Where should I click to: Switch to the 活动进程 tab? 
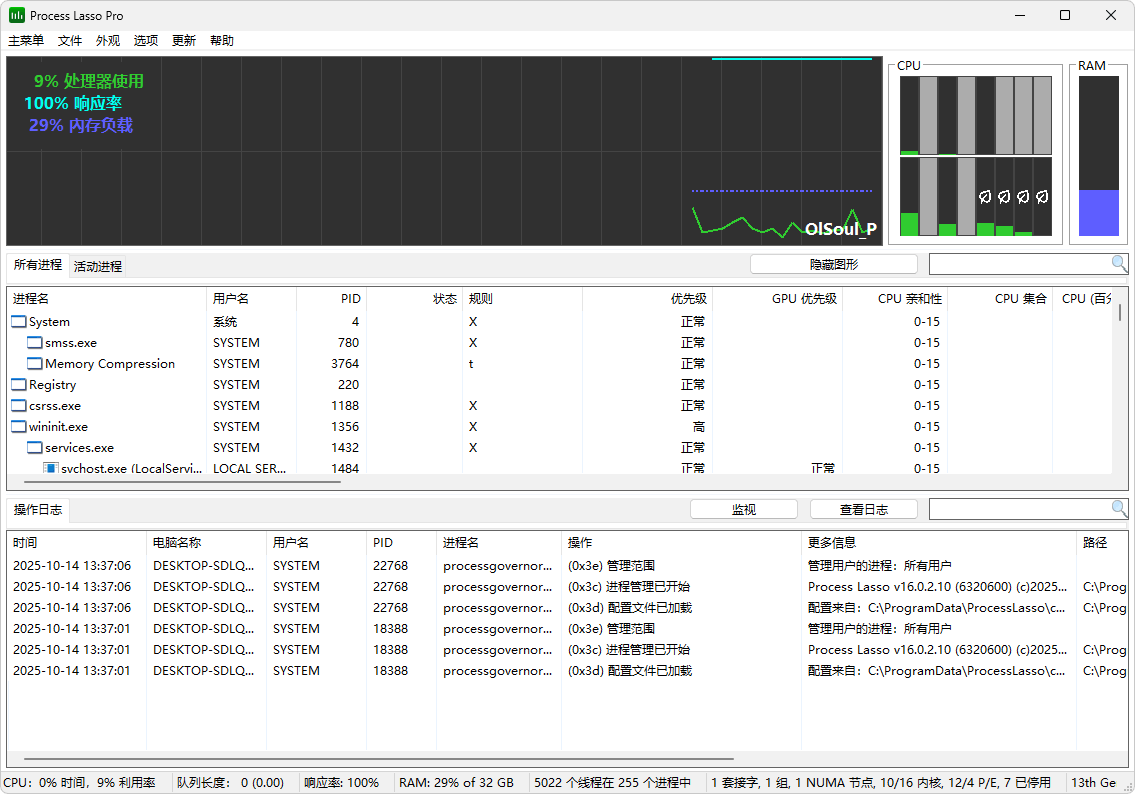(x=96, y=265)
